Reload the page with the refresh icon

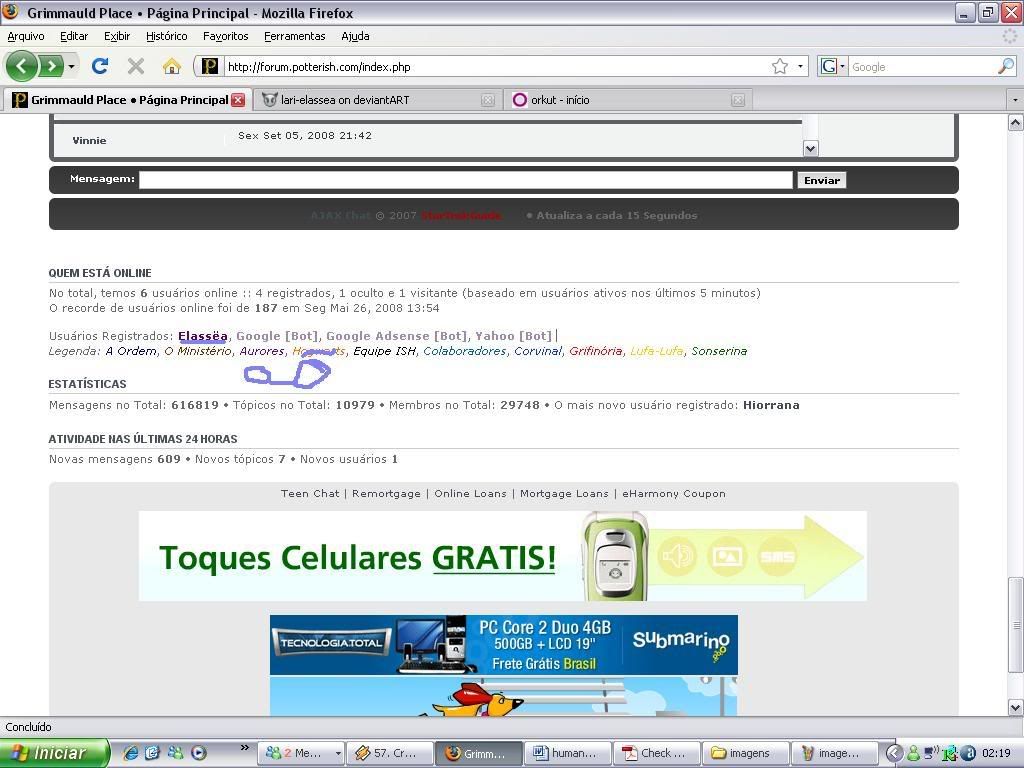pos(100,66)
